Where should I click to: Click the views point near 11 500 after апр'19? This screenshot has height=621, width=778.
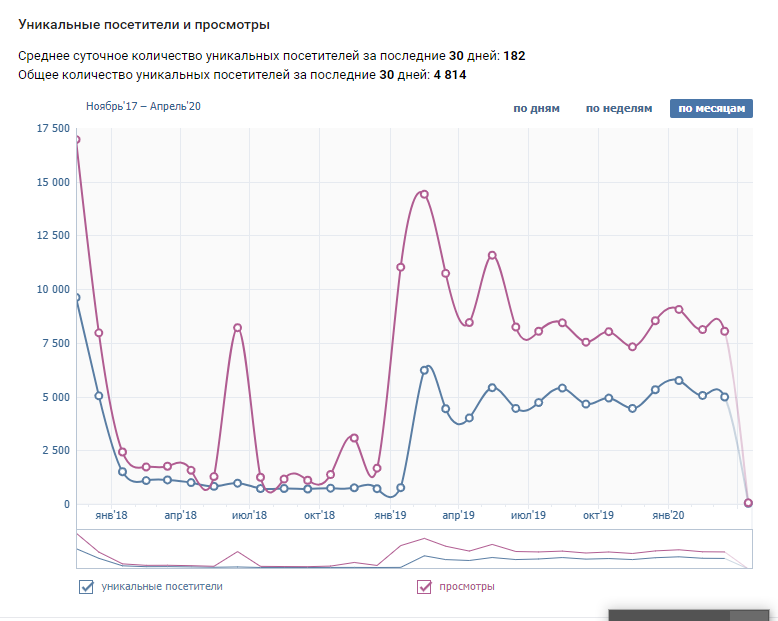point(492,255)
